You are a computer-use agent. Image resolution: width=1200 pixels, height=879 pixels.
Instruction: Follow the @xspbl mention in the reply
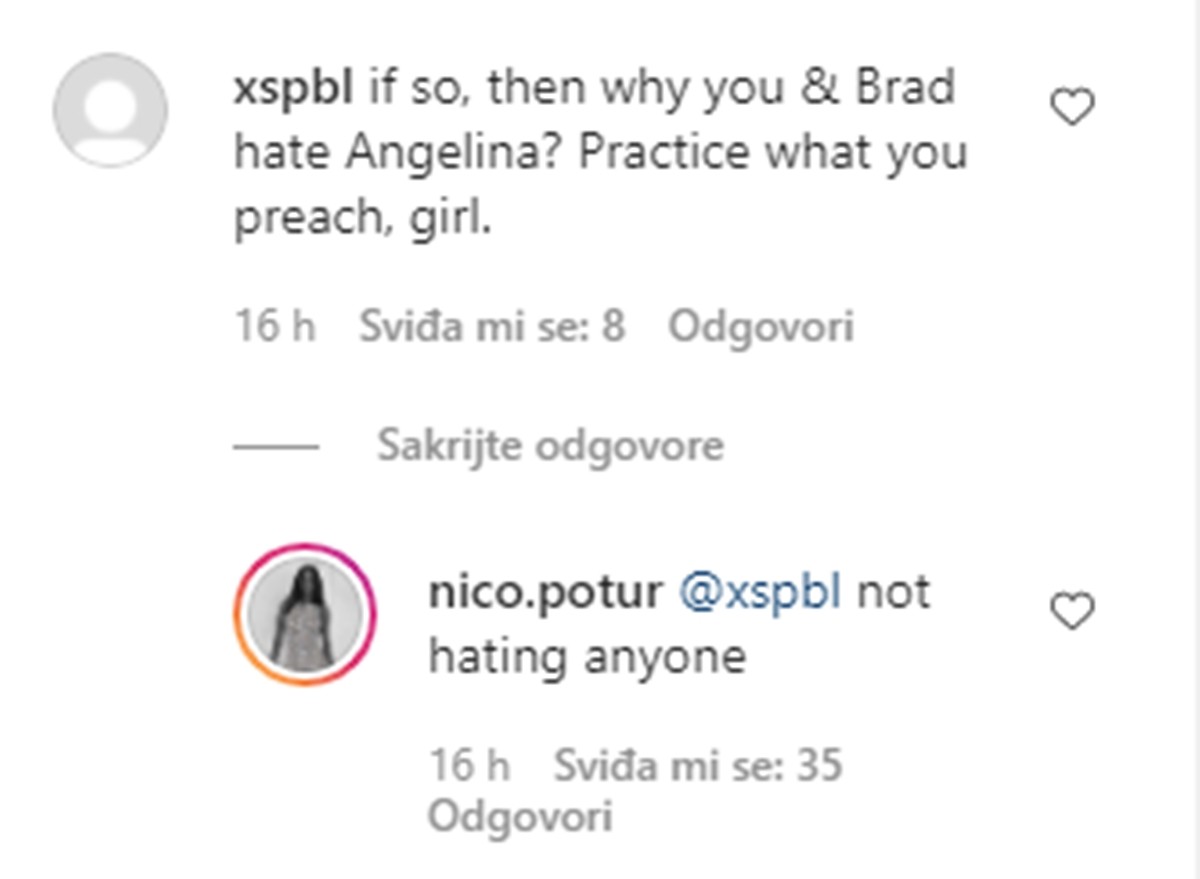(x=760, y=593)
